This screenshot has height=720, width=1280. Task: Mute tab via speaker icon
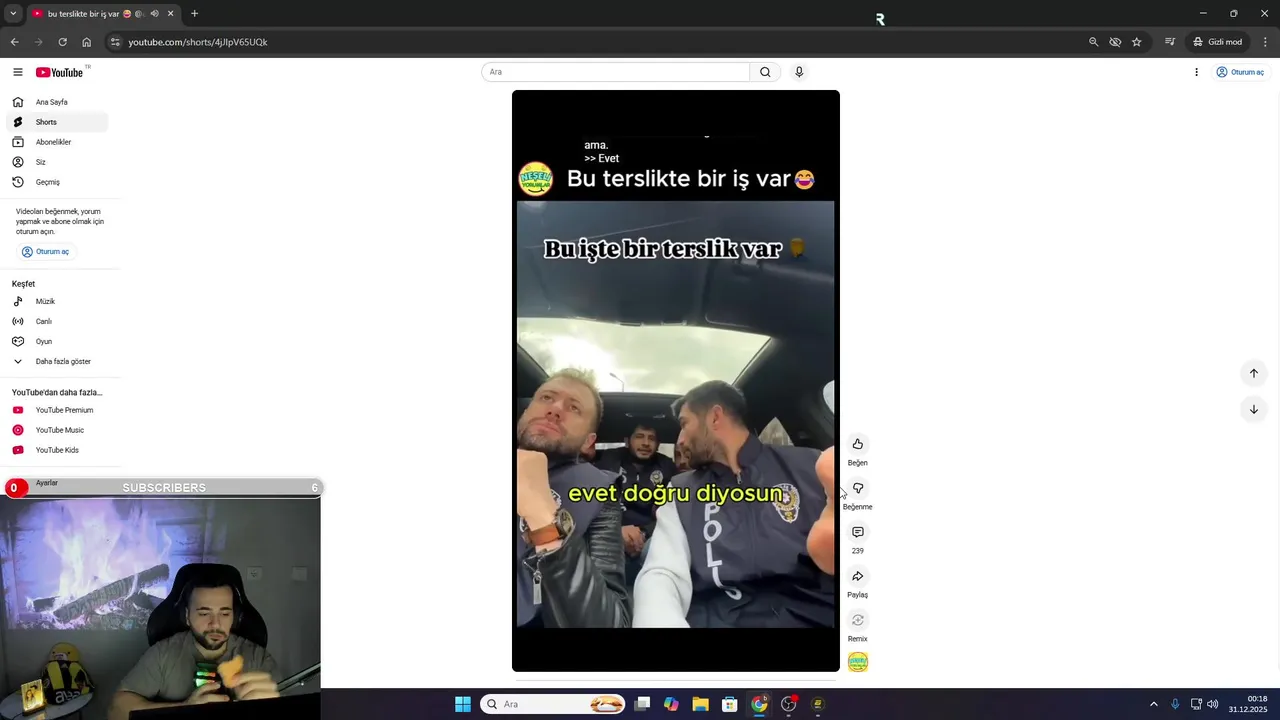coord(154,14)
